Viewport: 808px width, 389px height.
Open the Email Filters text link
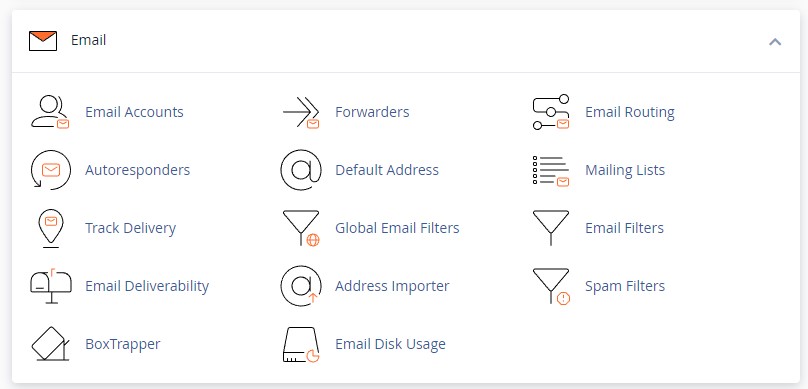pyautogui.click(x=625, y=228)
